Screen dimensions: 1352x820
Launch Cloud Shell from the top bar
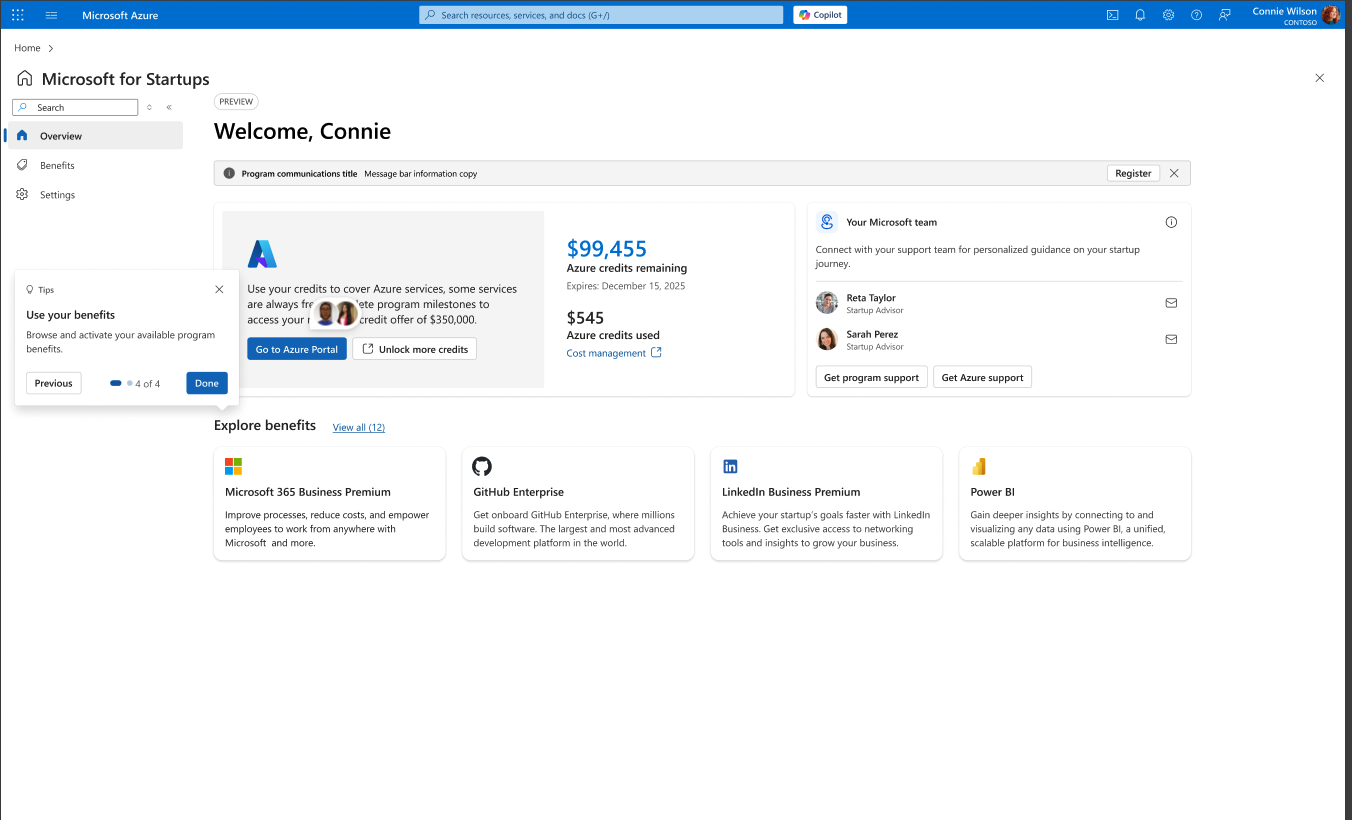1112,15
